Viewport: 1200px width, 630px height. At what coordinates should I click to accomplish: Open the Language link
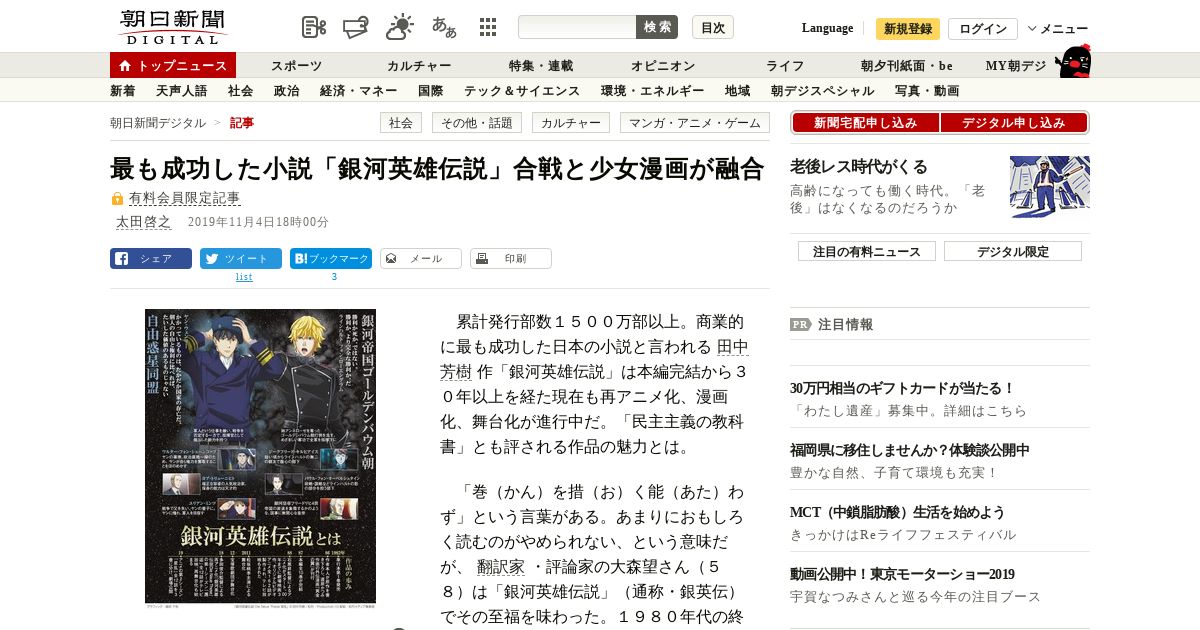827,28
